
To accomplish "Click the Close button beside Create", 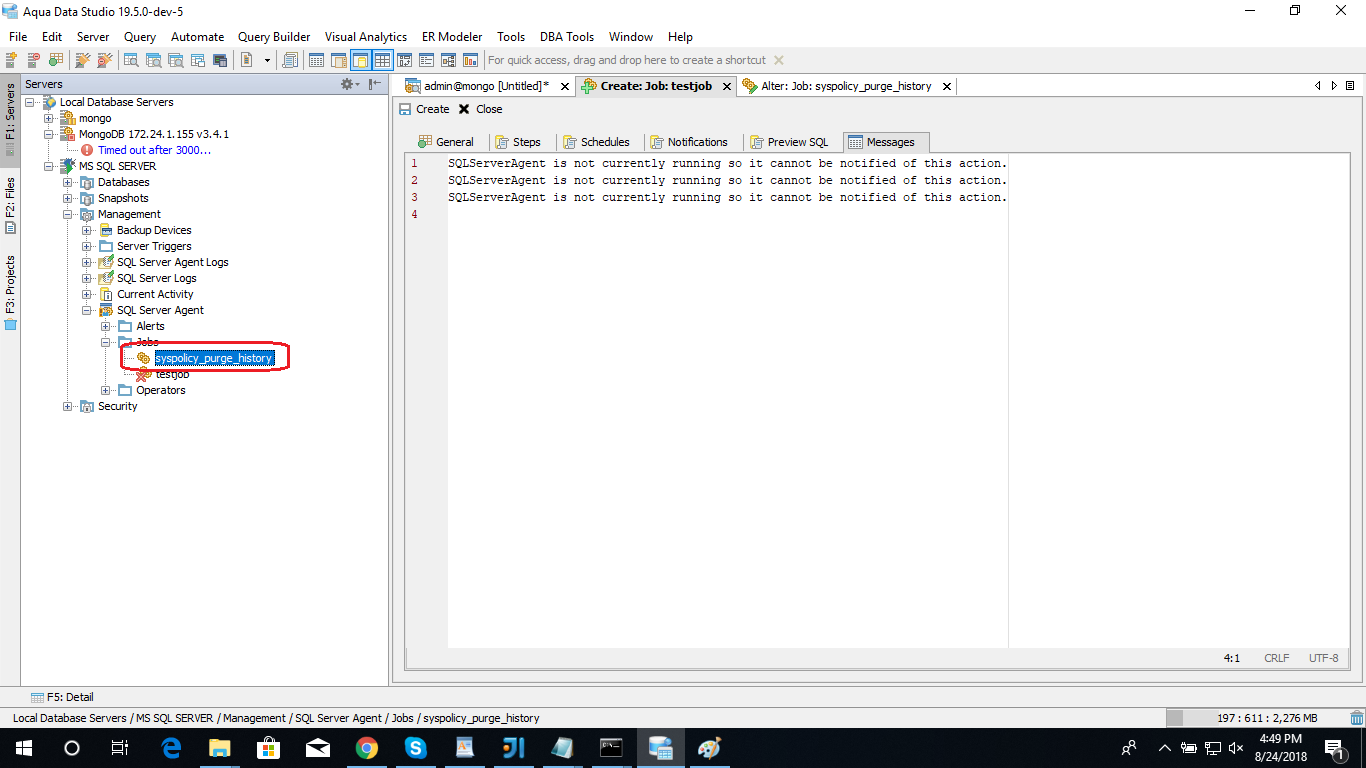I will click(x=480, y=109).
